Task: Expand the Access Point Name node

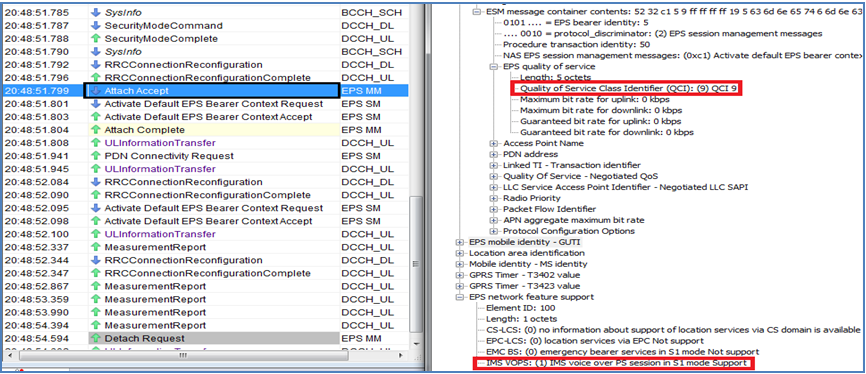Action: click(x=493, y=143)
